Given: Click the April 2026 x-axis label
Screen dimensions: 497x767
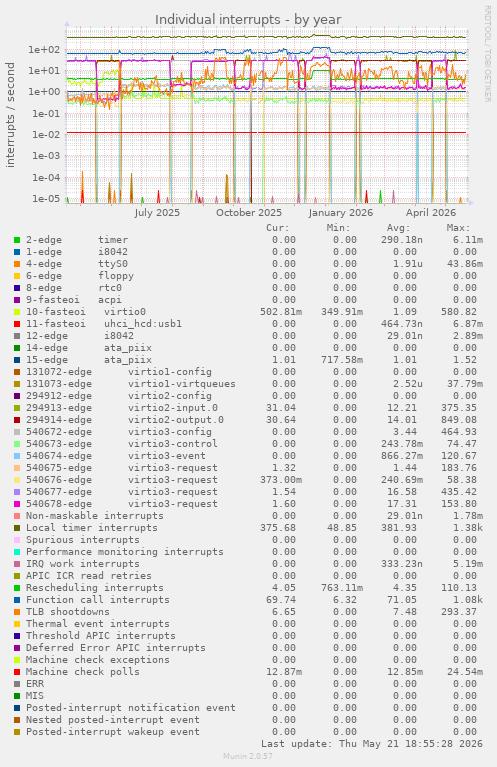Looking at the screenshot, I should (x=431, y=213).
